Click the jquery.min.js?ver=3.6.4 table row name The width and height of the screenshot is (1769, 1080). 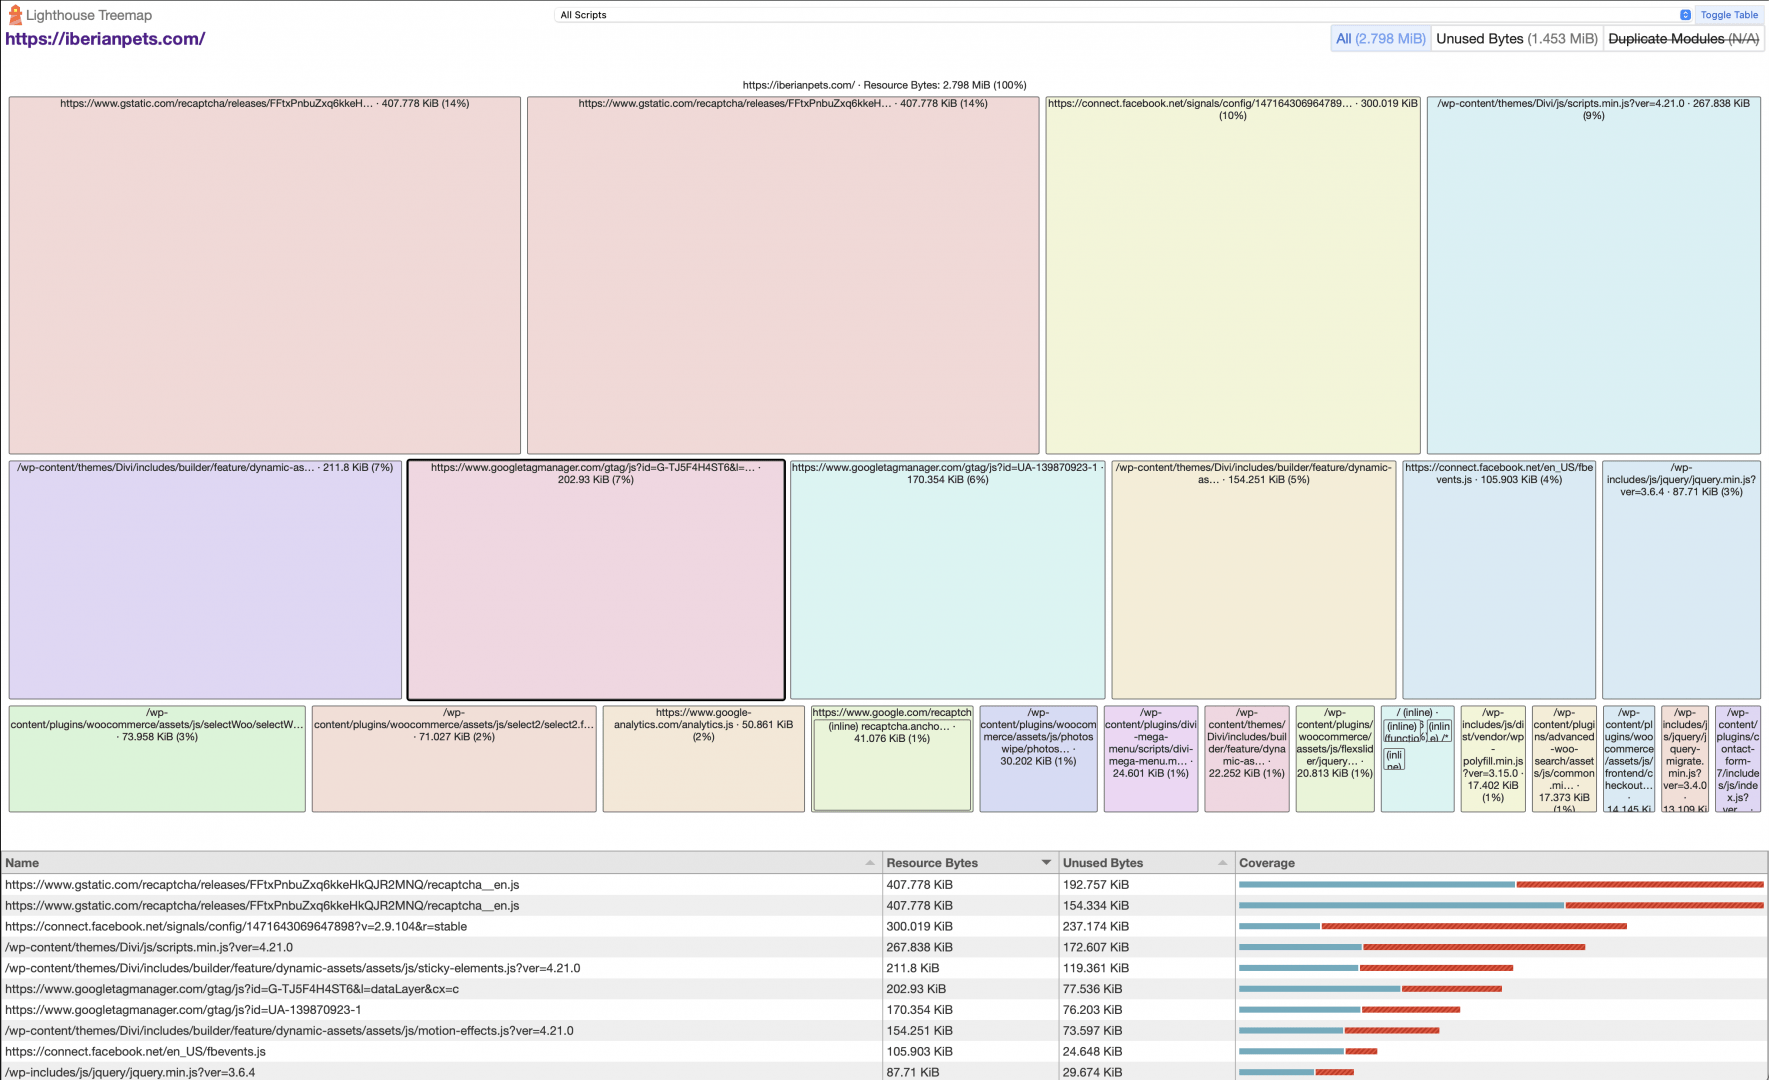pyautogui.click(x=130, y=1073)
